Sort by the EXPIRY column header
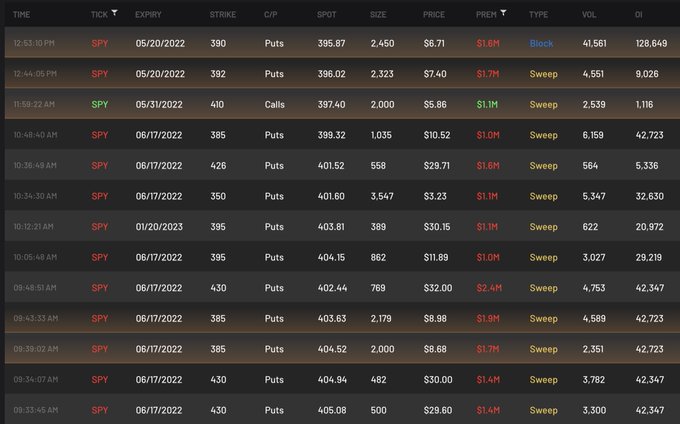The width and height of the screenshot is (680, 424). click(148, 15)
